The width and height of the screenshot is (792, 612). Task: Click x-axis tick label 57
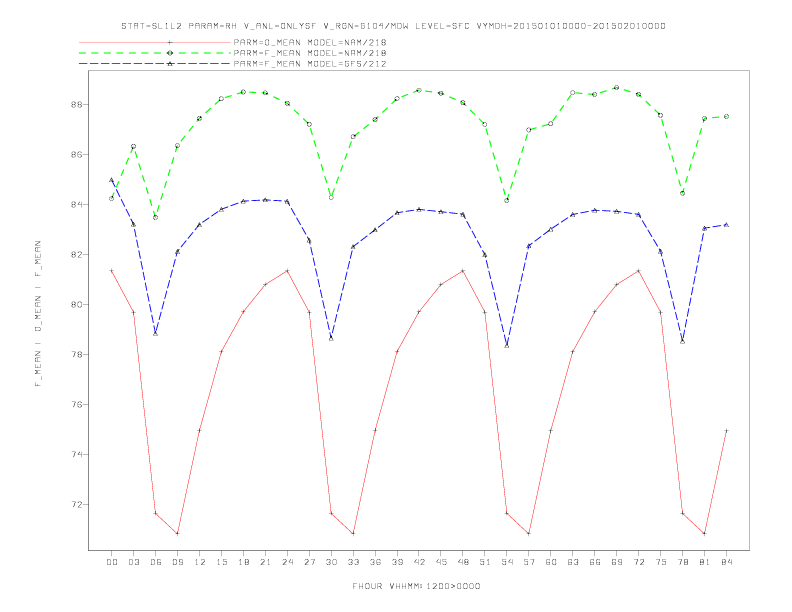[529, 562]
